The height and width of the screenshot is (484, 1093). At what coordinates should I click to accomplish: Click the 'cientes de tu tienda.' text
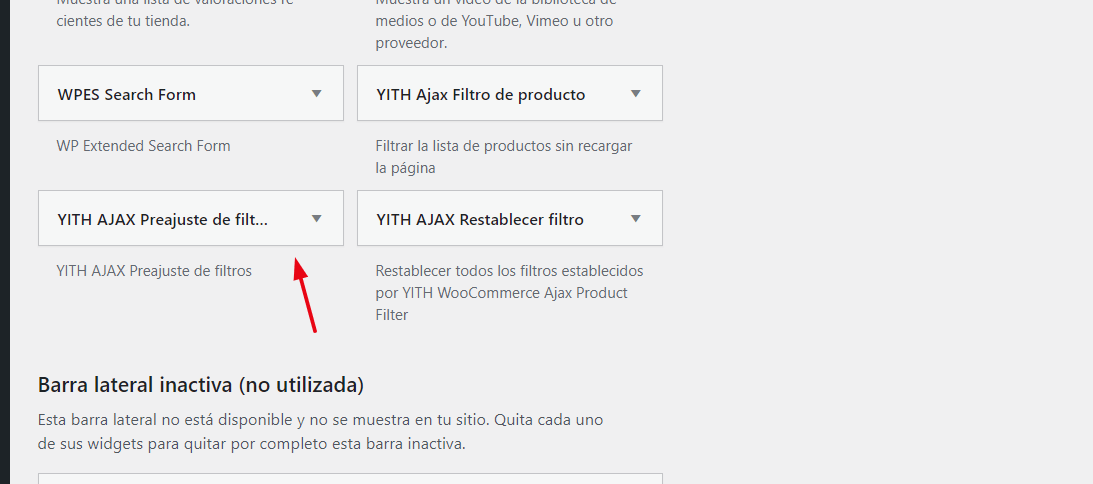click(x=123, y=21)
